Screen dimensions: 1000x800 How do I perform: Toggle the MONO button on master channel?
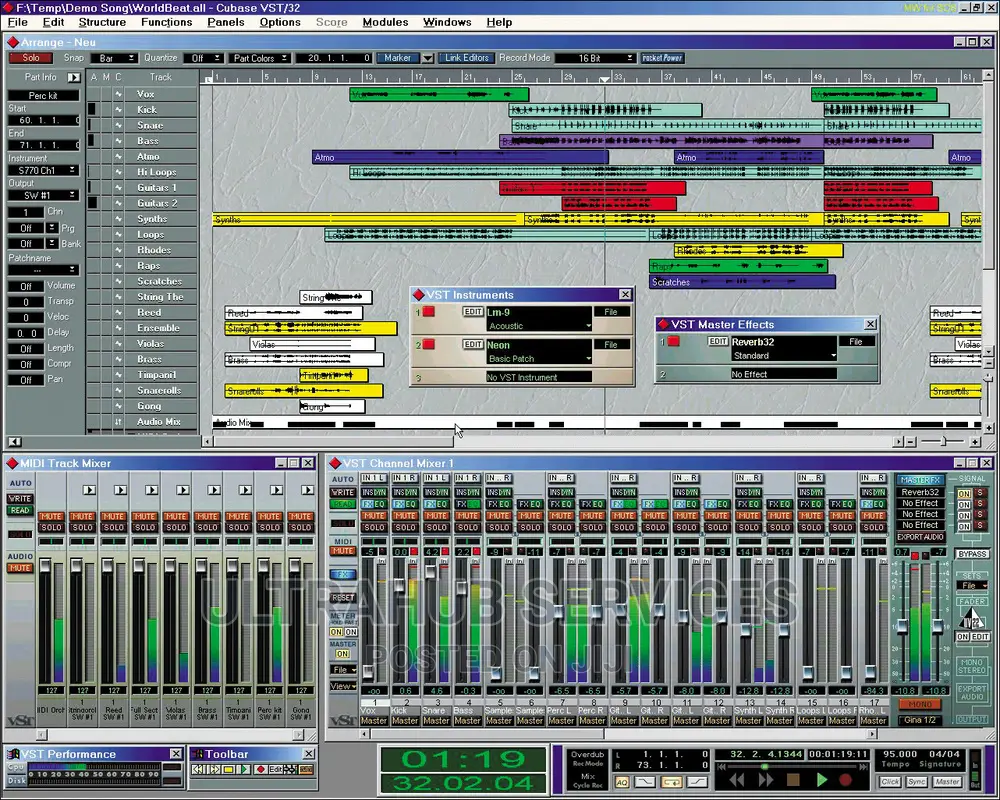coord(920,704)
